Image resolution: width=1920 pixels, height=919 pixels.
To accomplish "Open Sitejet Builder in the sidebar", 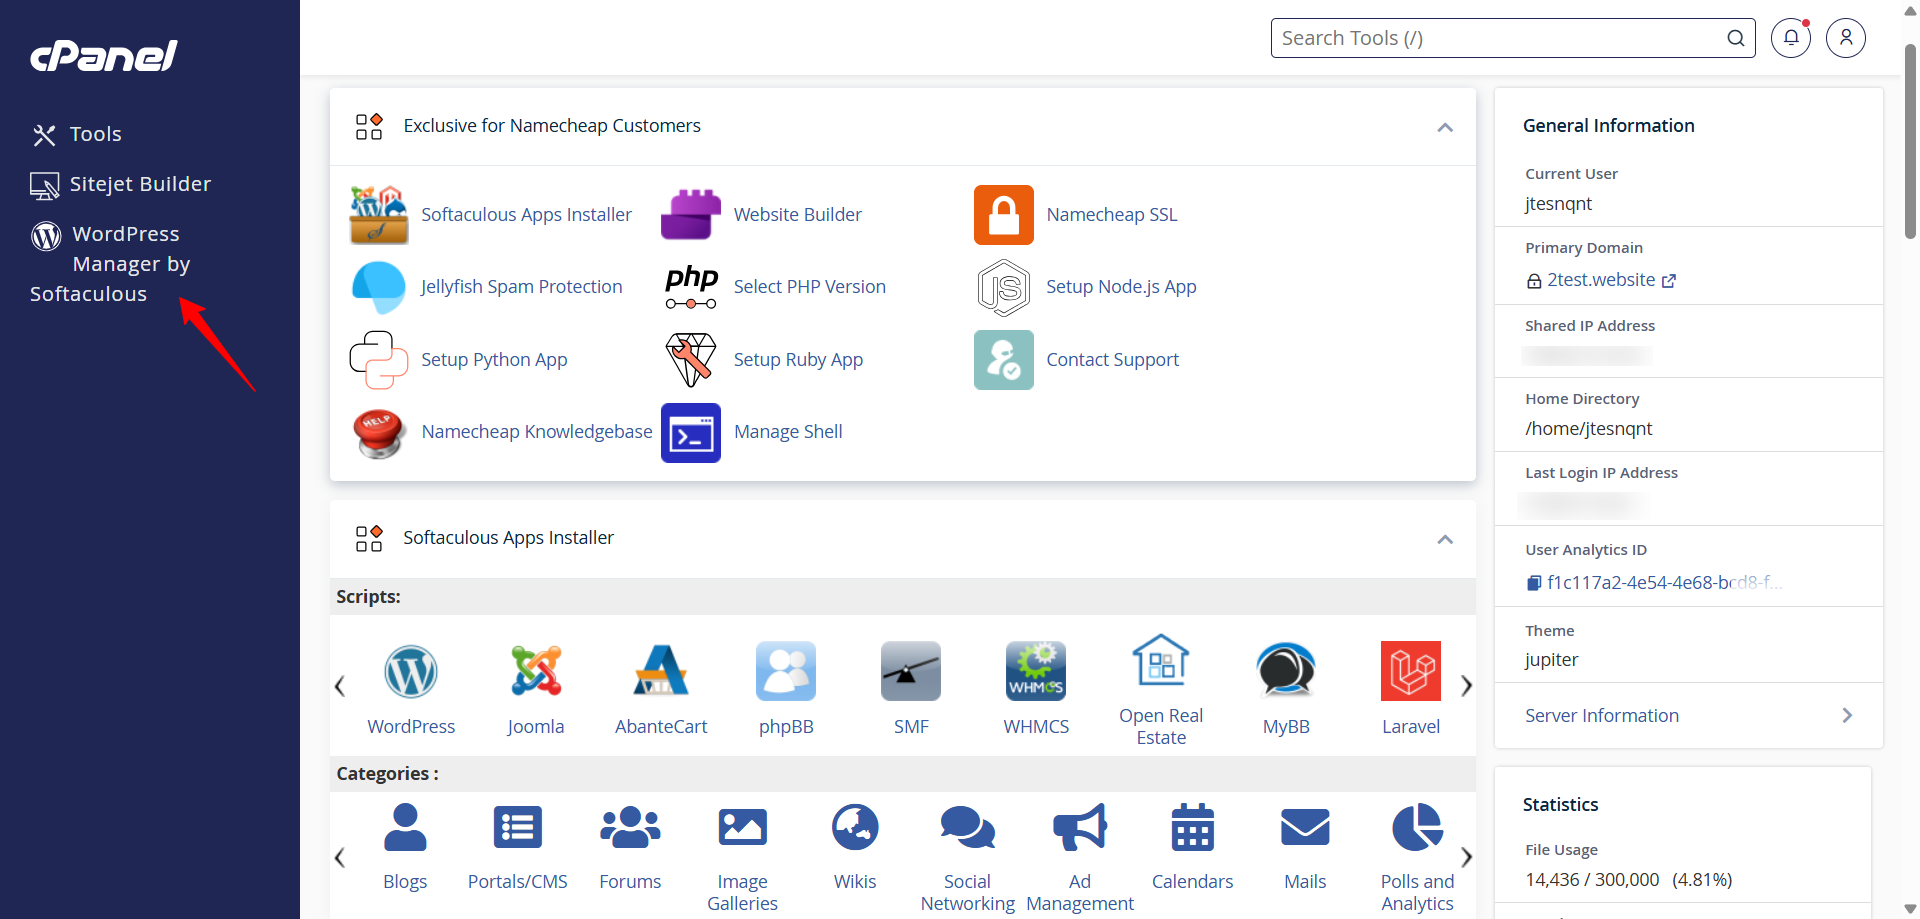I will coord(121,184).
